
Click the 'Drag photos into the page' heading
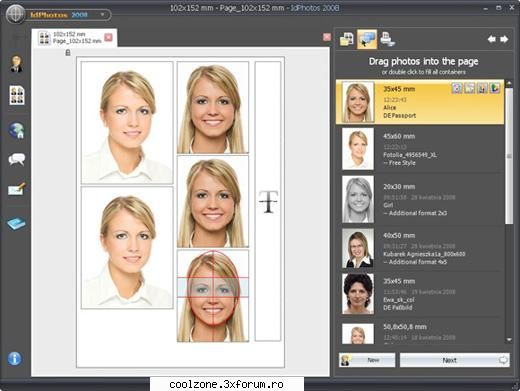[x=423, y=61]
